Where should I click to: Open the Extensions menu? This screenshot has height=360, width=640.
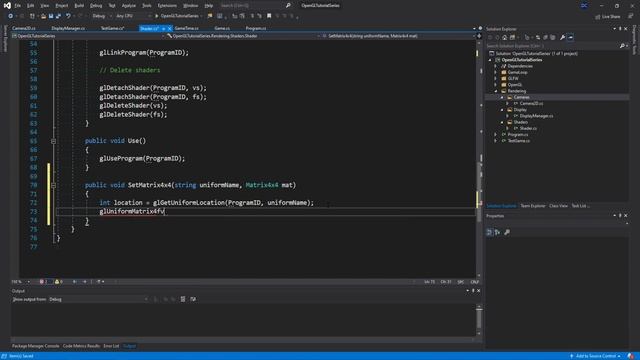(x=167, y=6)
